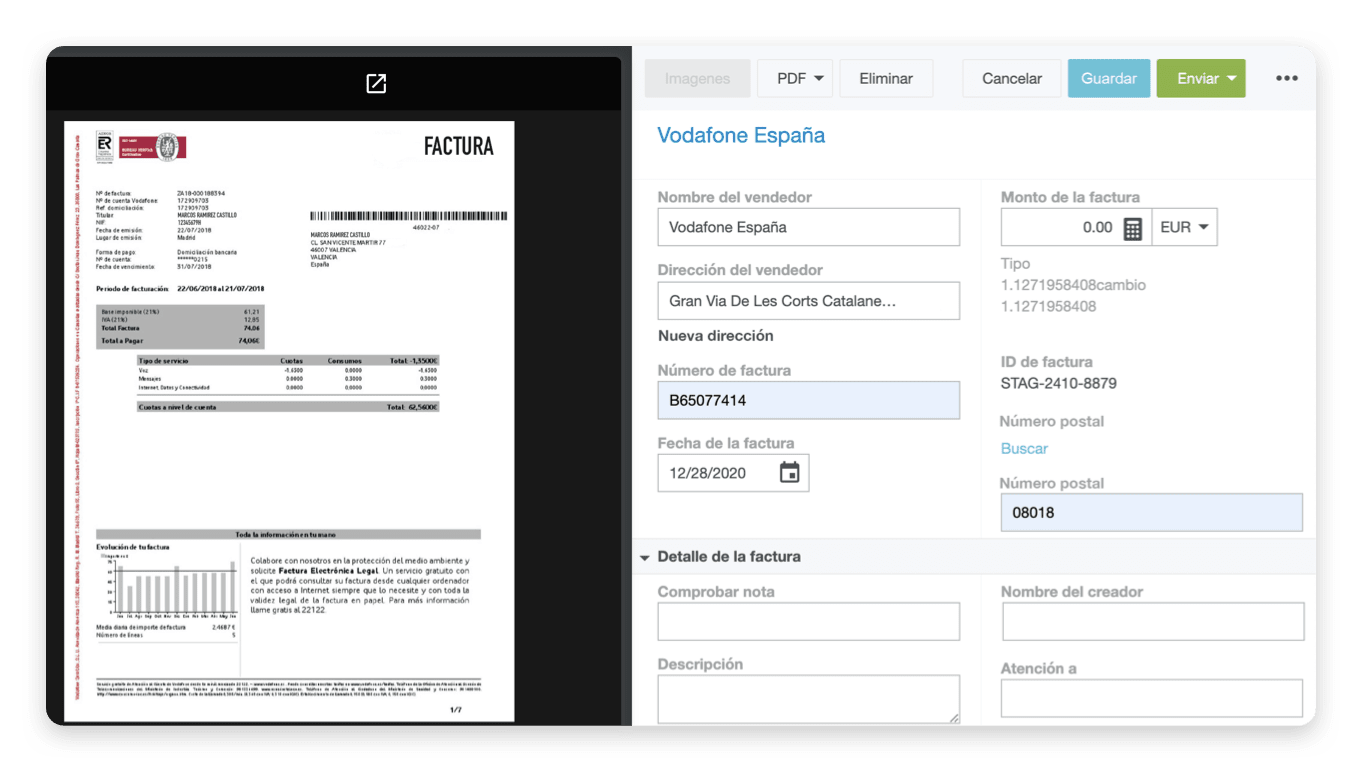Click the Buscar link under Número postal

point(1024,449)
